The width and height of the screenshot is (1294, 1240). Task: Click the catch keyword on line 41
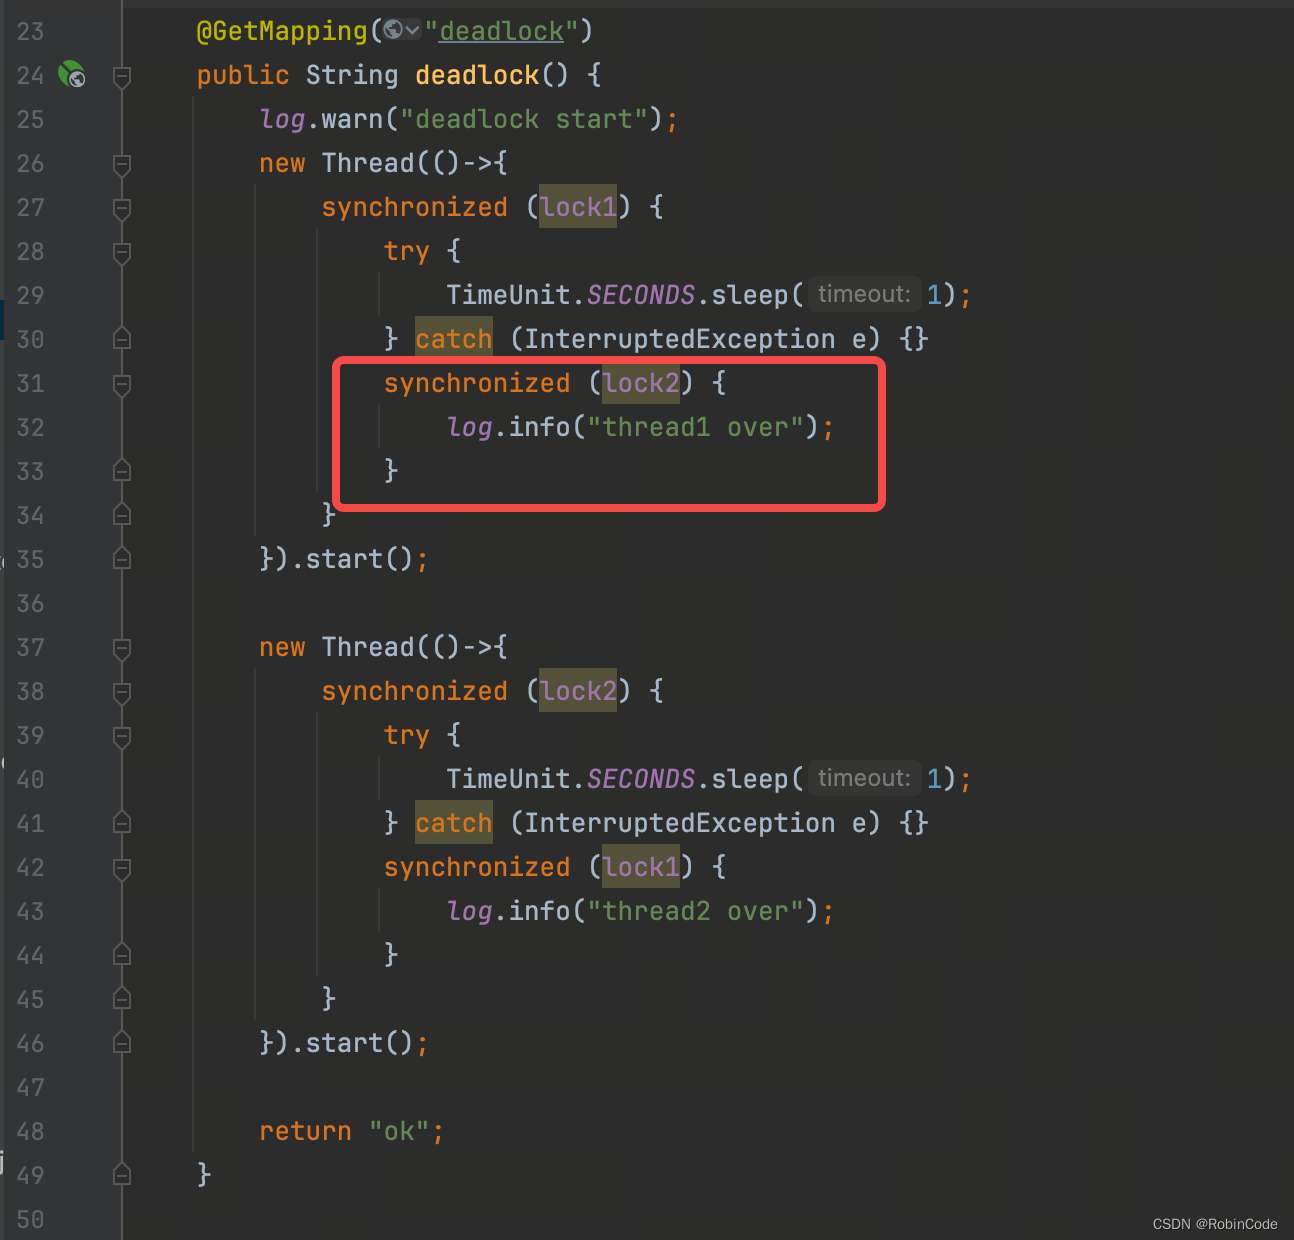454,823
